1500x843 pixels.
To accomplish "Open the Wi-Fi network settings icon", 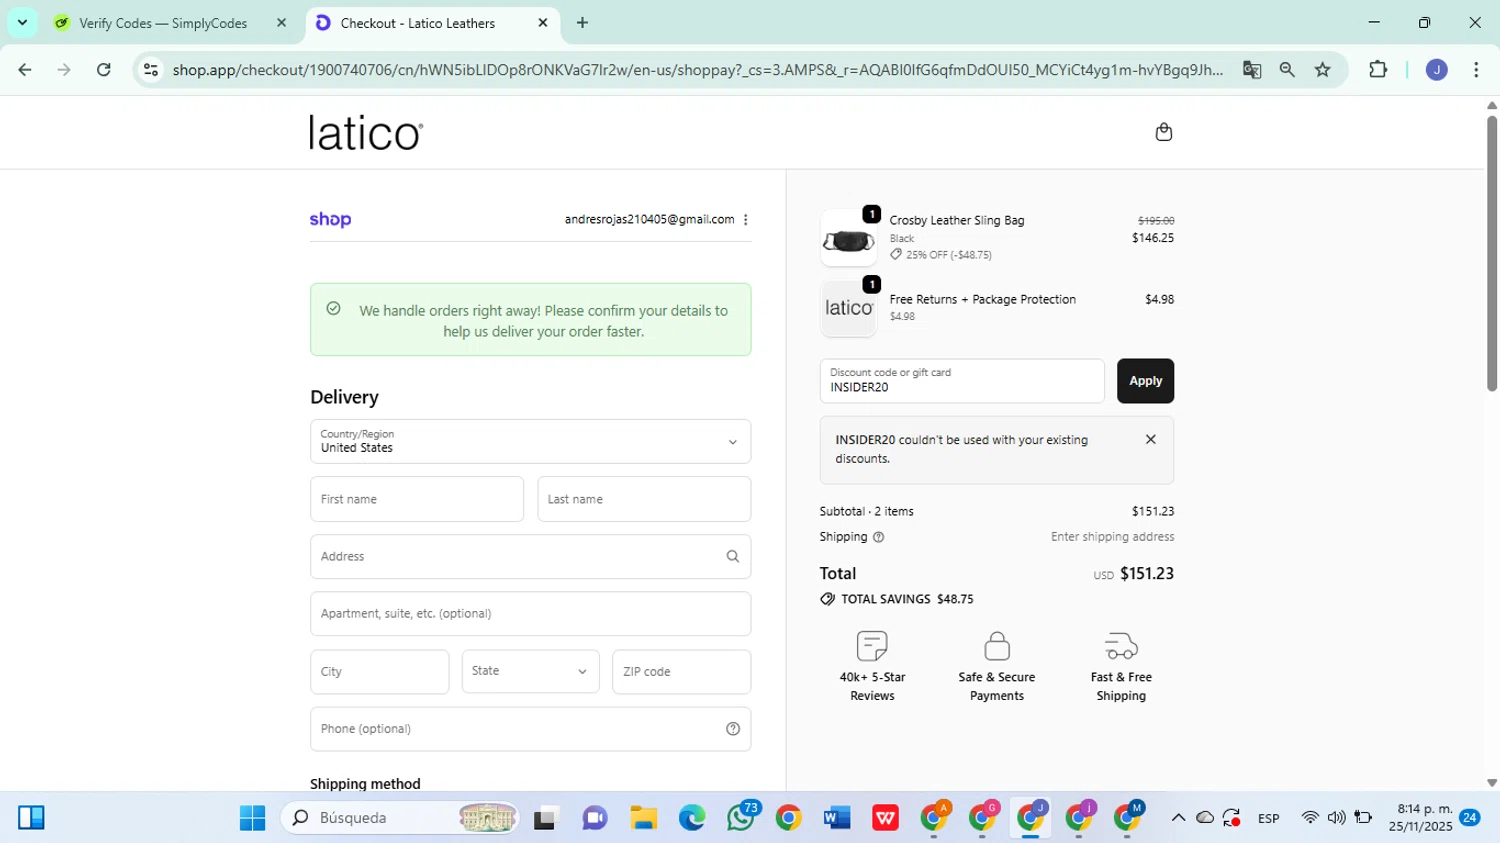I will (1310, 818).
